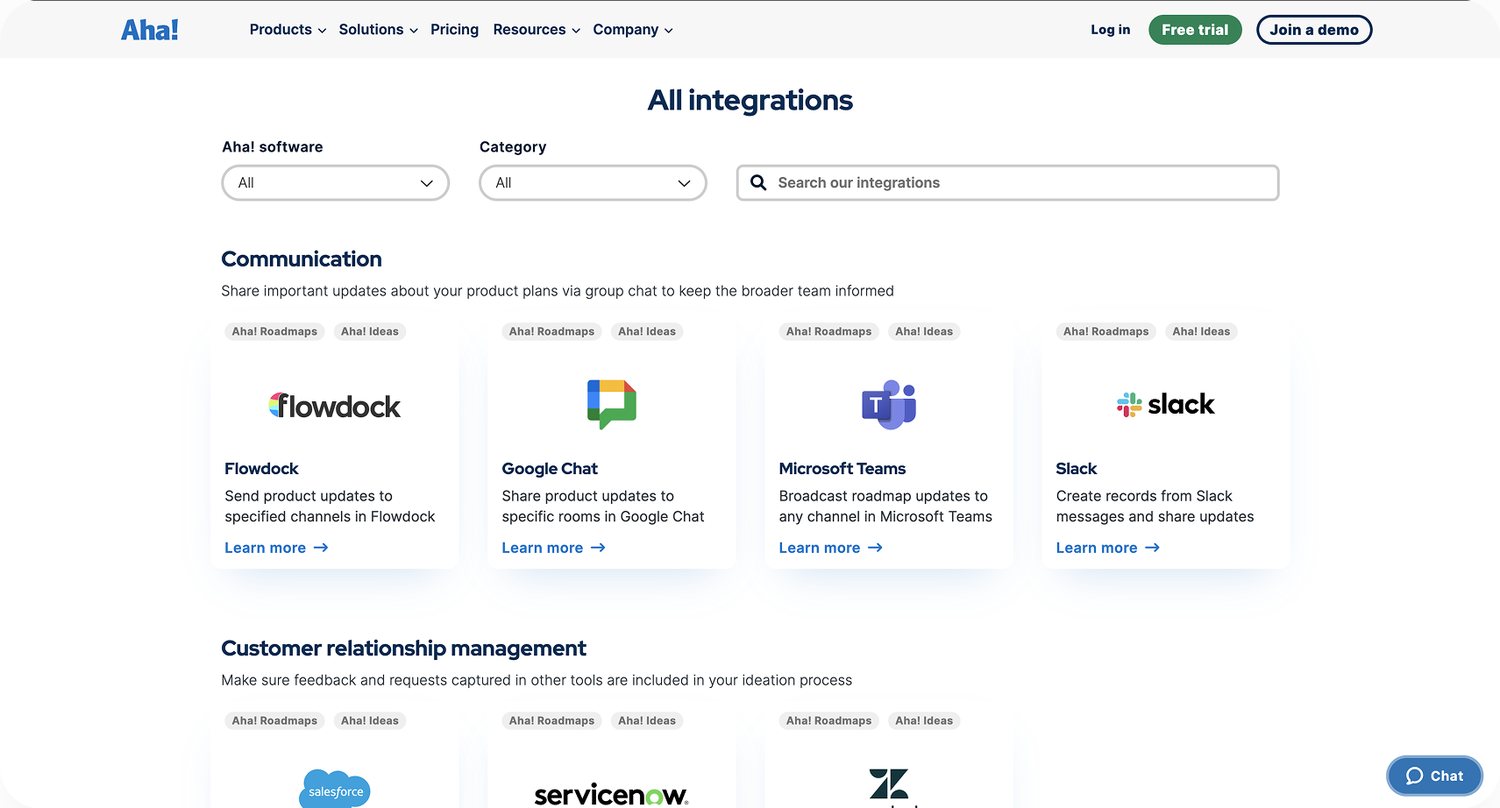The image size is (1500, 808).
Task: Click the Aha! Roadmaps tag on Flowdock card
Action: tap(274, 331)
